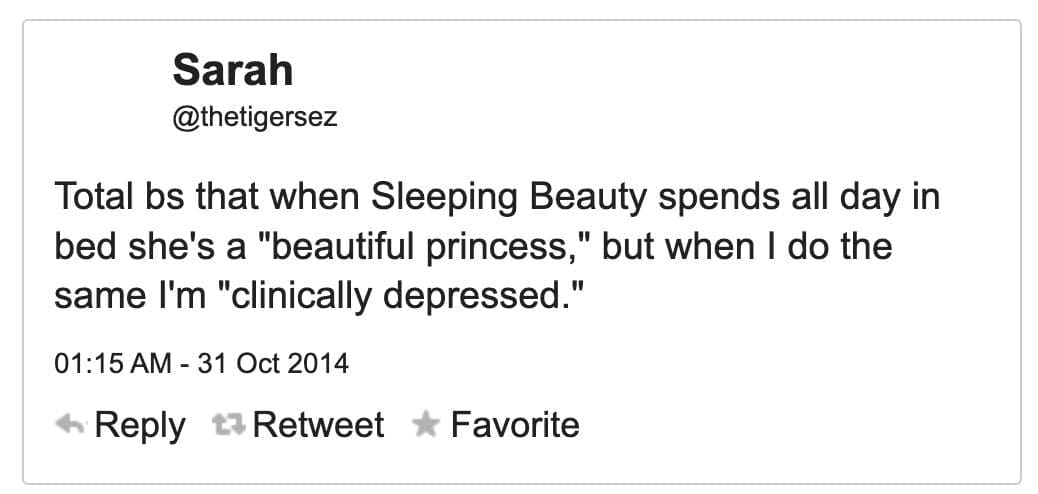Viewport: 1038px width, 494px height.
Task: Click the words "when I do the"
Action: (x=776, y=247)
